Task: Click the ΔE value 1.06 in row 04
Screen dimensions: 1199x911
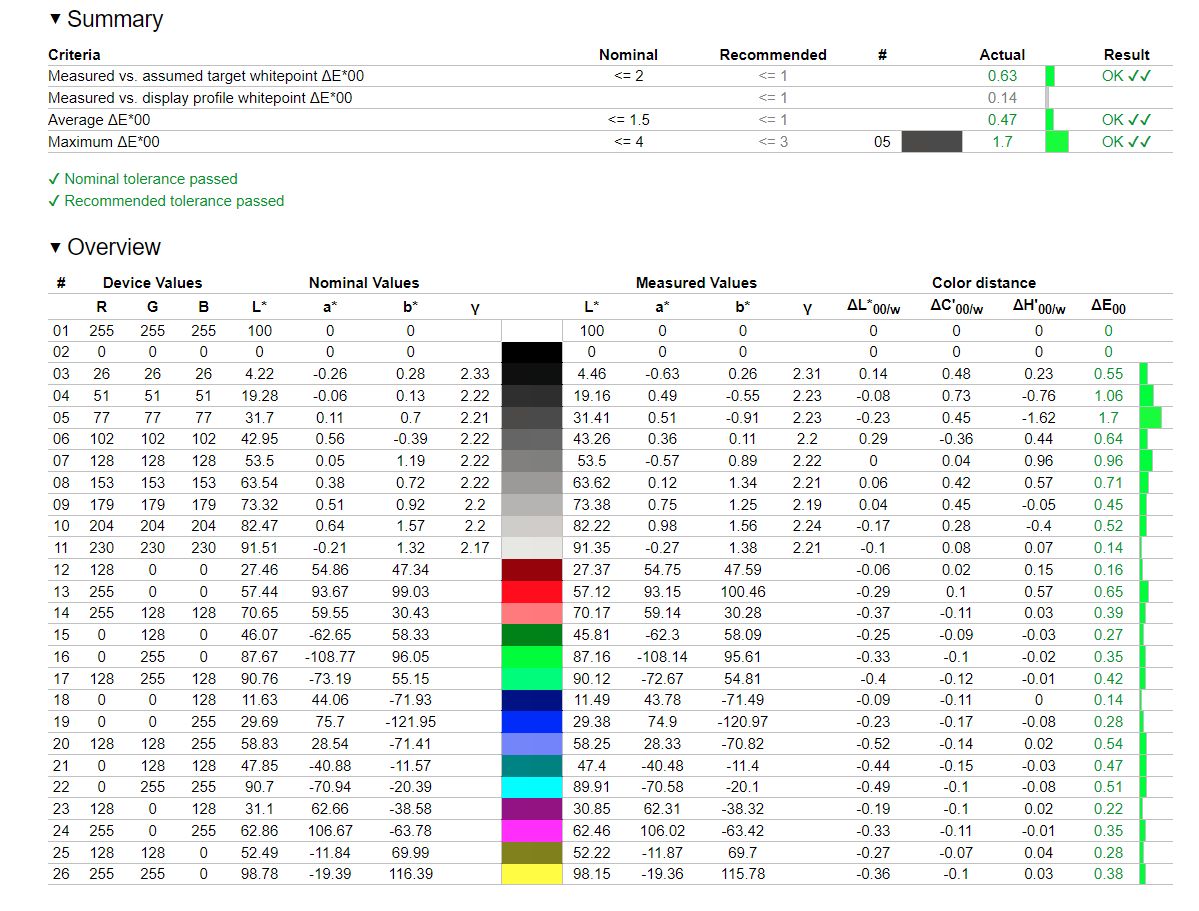Action: click(1108, 395)
